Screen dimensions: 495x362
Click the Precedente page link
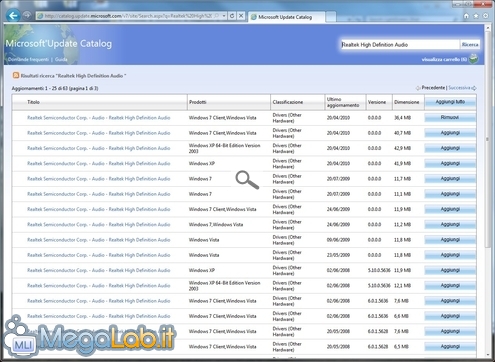433,88
